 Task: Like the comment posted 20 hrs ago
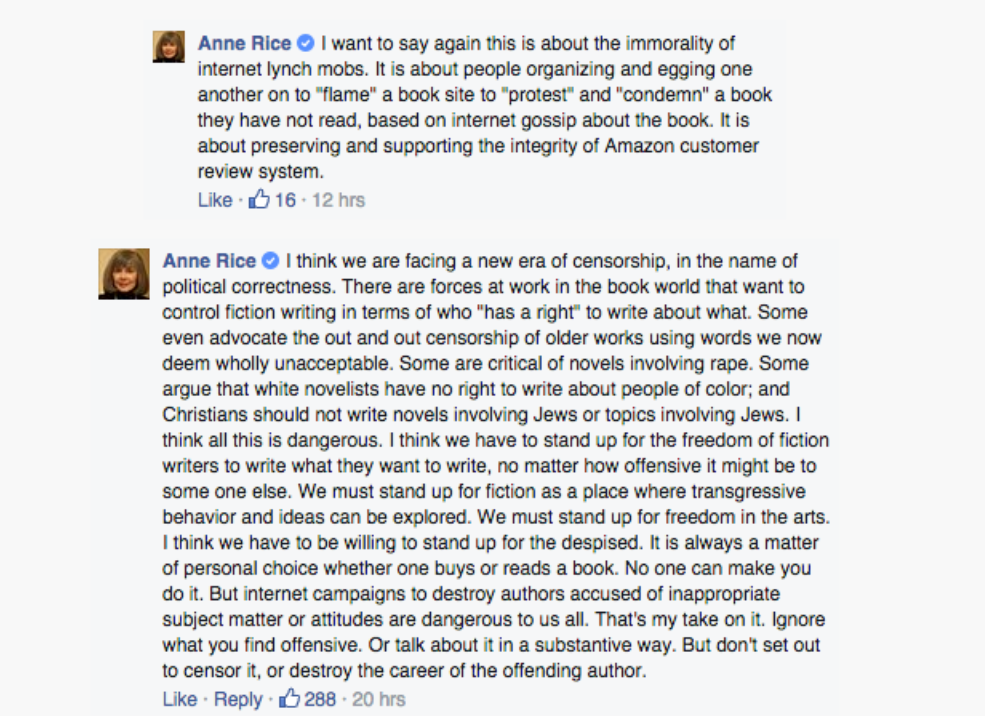coord(179,698)
